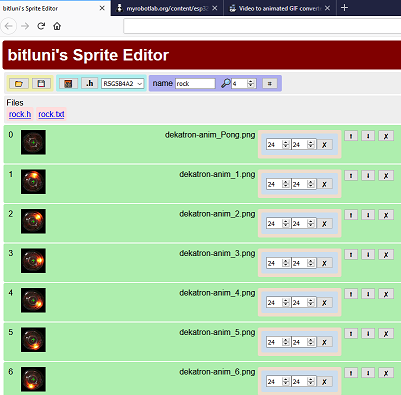Click the = button beside zoom
Viewport: 401px width, 395px height.
[x=270, y=83]
